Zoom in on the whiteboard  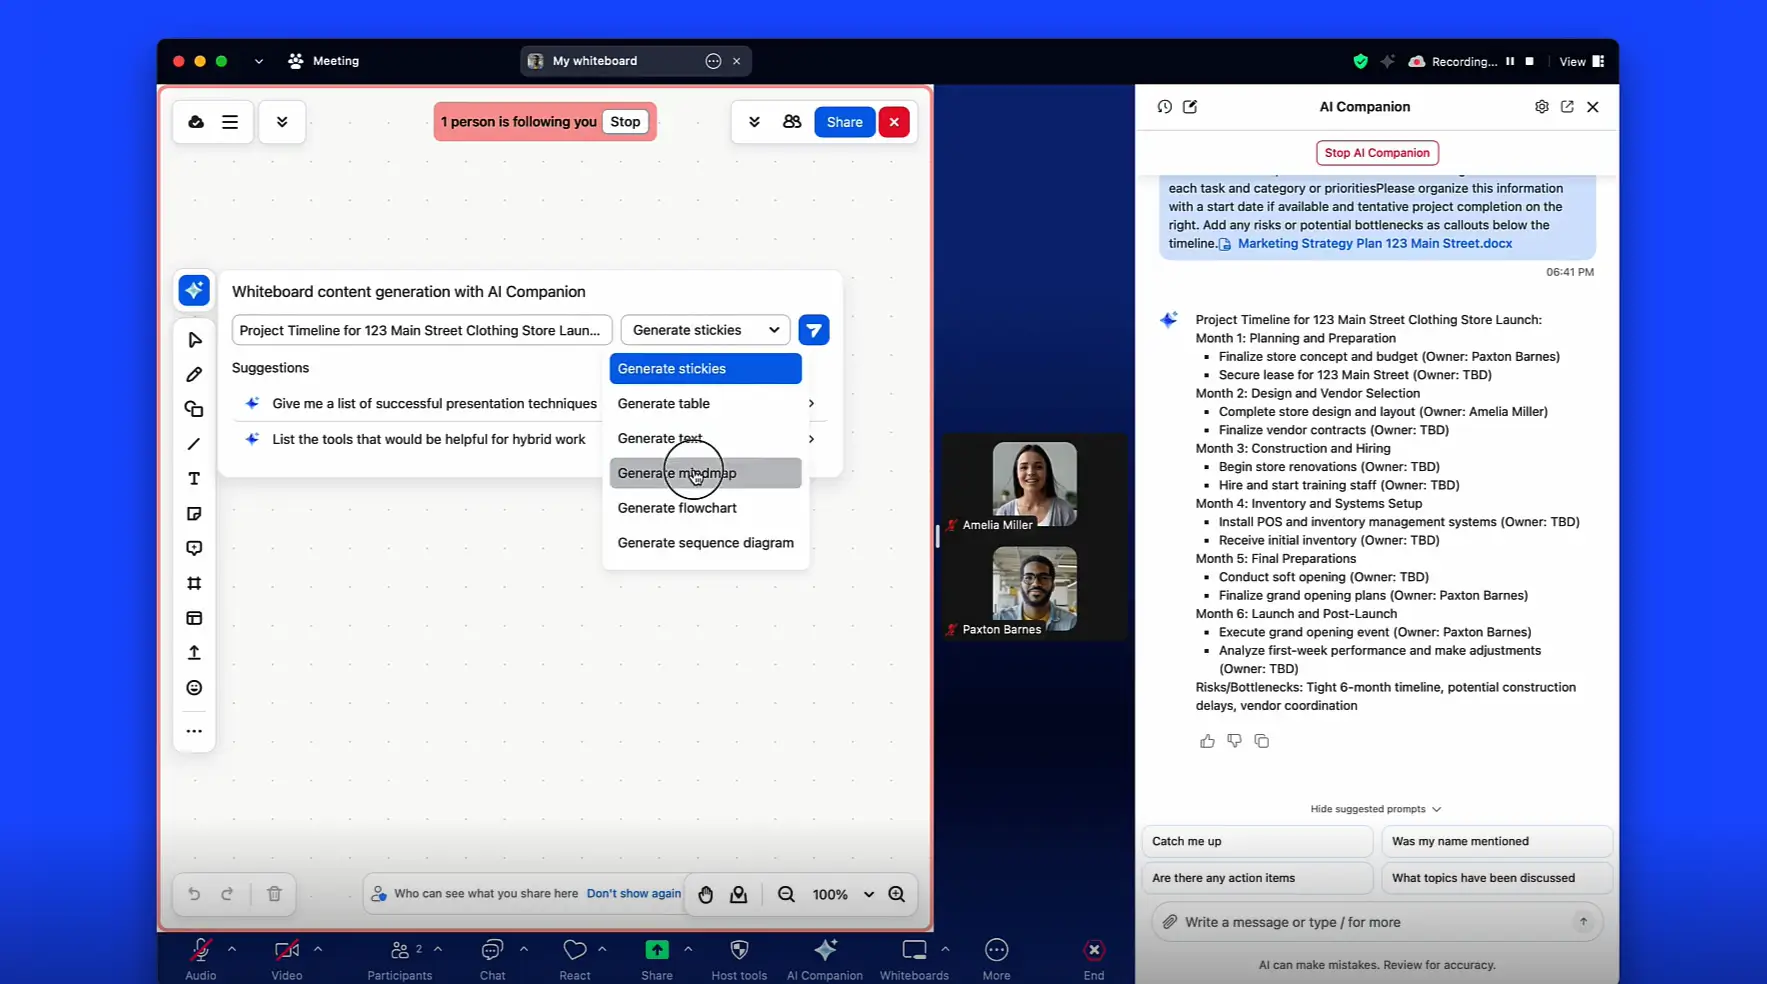coord(897,894)
